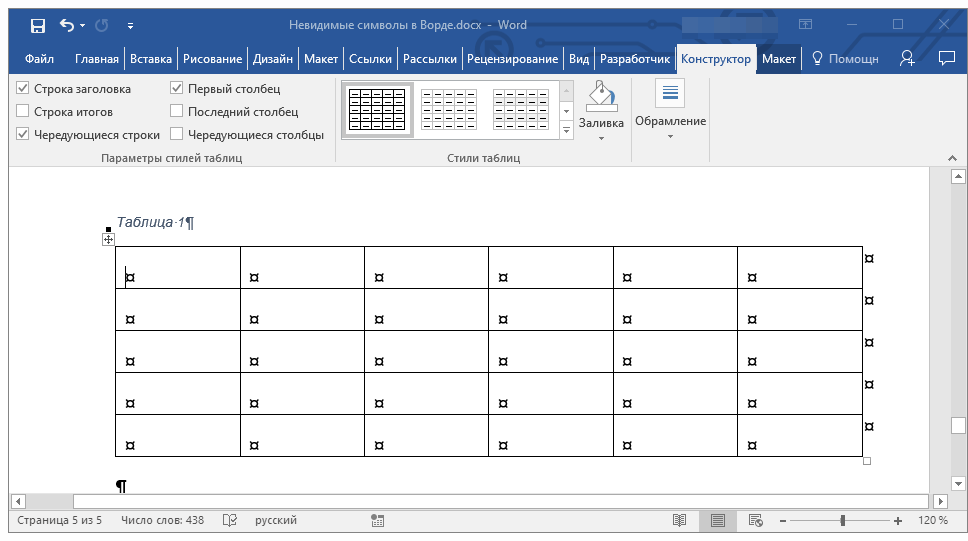Screen dimensions: 968x541
Task: Open the Customize Quick Access Toolbar dropdown
Action: [131, 25]
